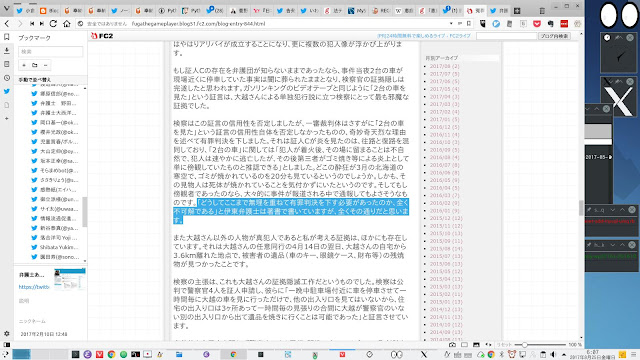The width and height of the screenshot is (640, 360).
Task: Expand the address bar history dropdown
Action: (x=451, y=24)
